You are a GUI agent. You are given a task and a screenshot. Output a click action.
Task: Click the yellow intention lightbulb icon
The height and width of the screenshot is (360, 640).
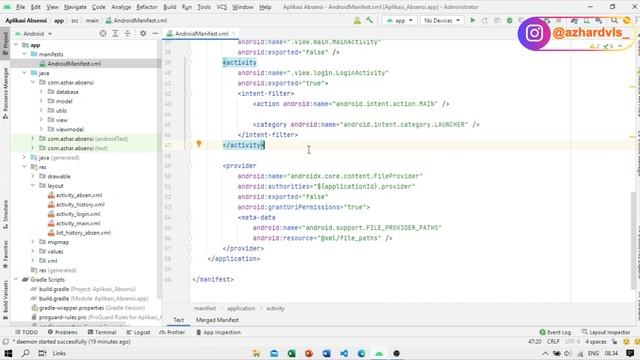[199, 144]
